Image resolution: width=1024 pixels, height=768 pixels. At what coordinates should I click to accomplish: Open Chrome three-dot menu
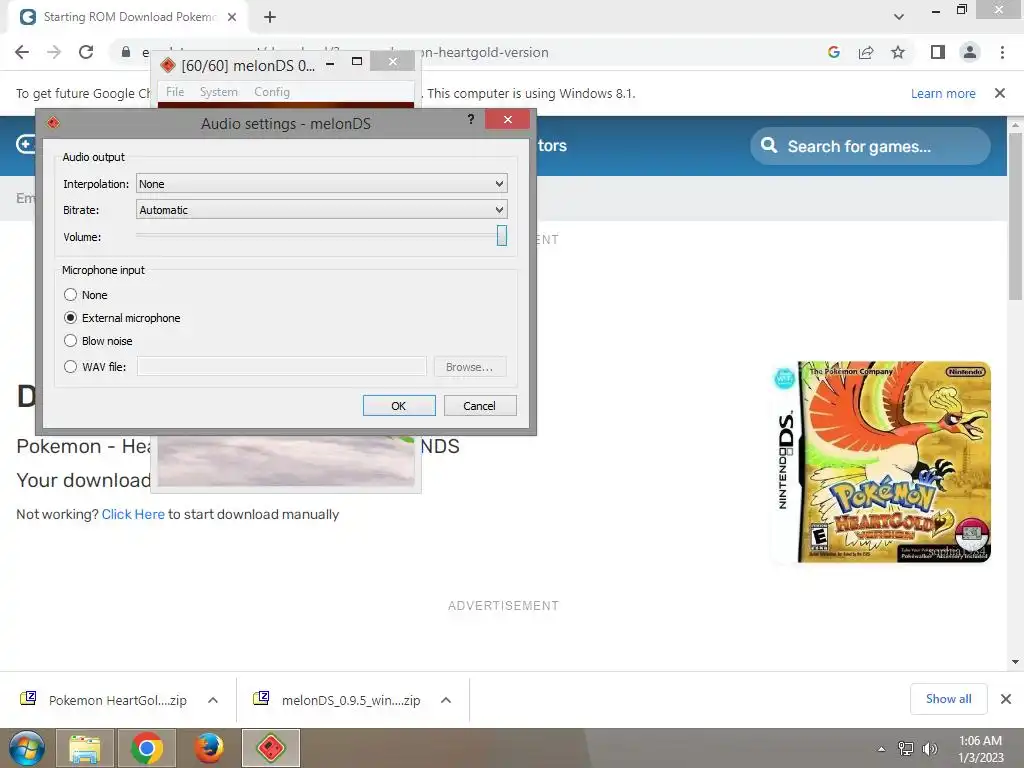[x=1002, y=52]
